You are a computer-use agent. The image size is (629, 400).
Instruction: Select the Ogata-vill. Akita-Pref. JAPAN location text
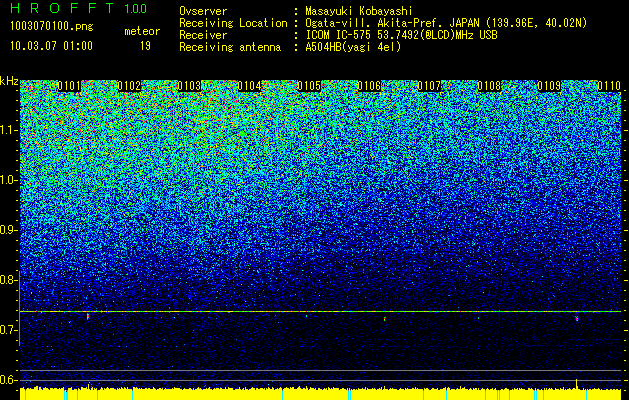(446, 23)
